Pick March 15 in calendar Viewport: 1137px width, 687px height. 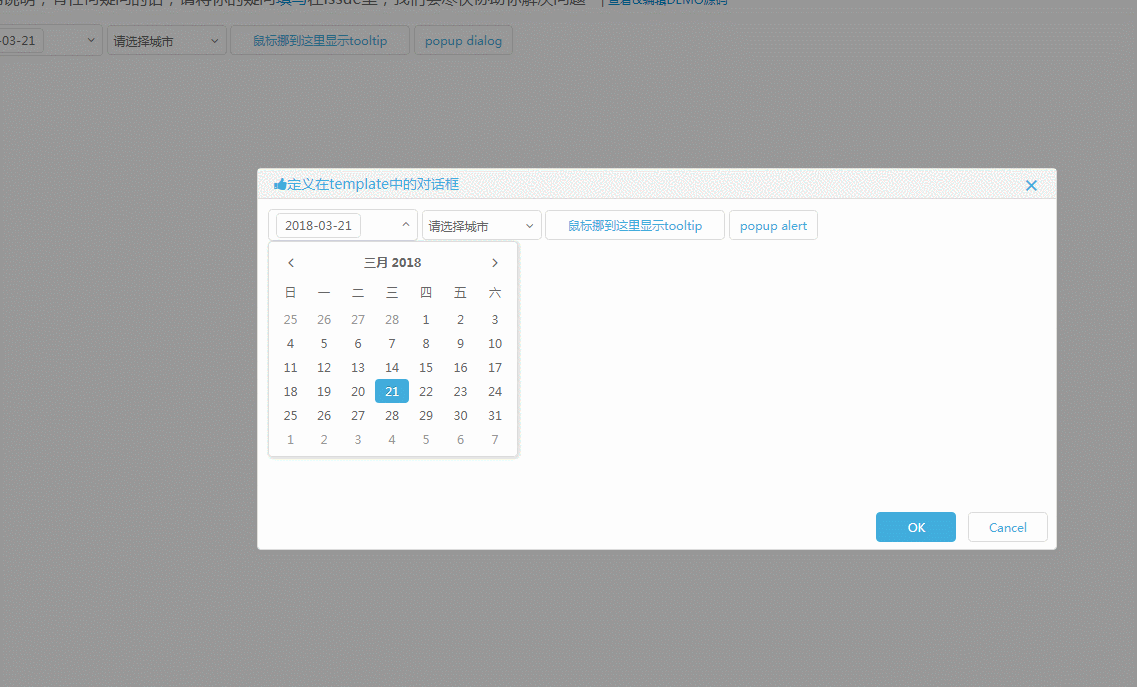[426, 368]
